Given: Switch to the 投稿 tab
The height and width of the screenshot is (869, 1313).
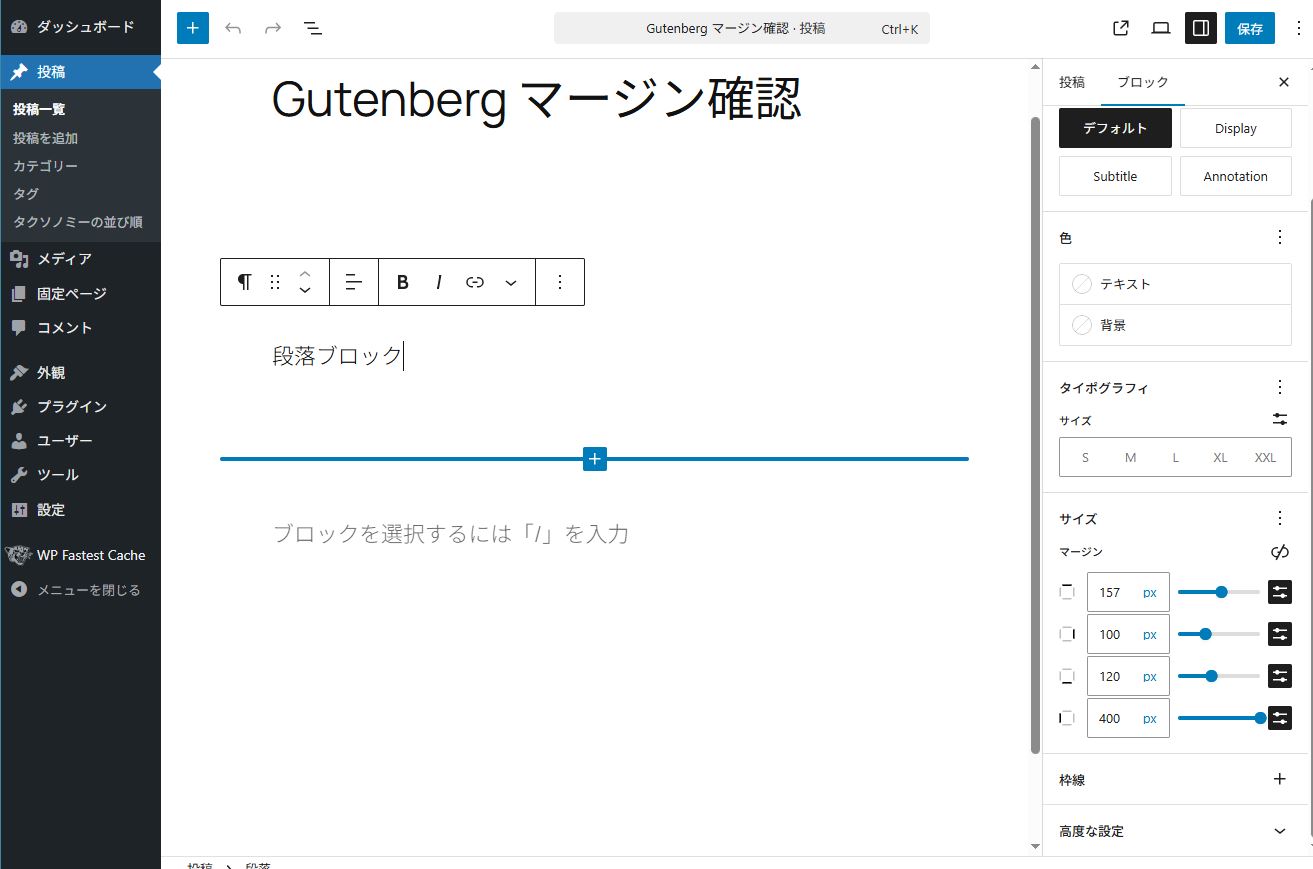Looking at the screenshot, I should coord(1072,82).
